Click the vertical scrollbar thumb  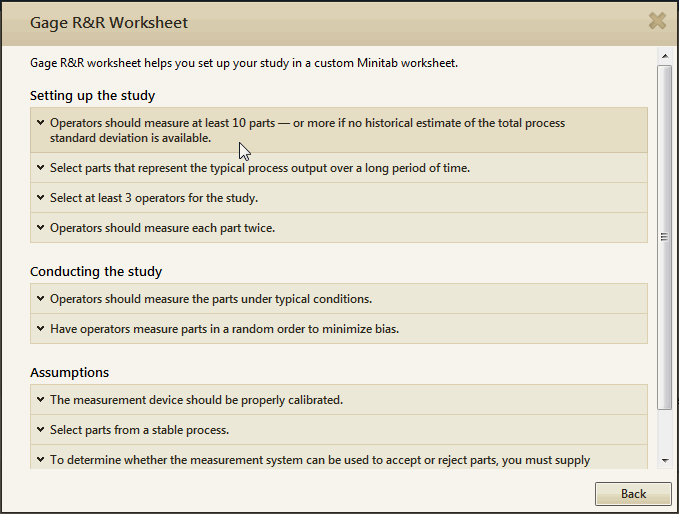[x=665, y=237]
